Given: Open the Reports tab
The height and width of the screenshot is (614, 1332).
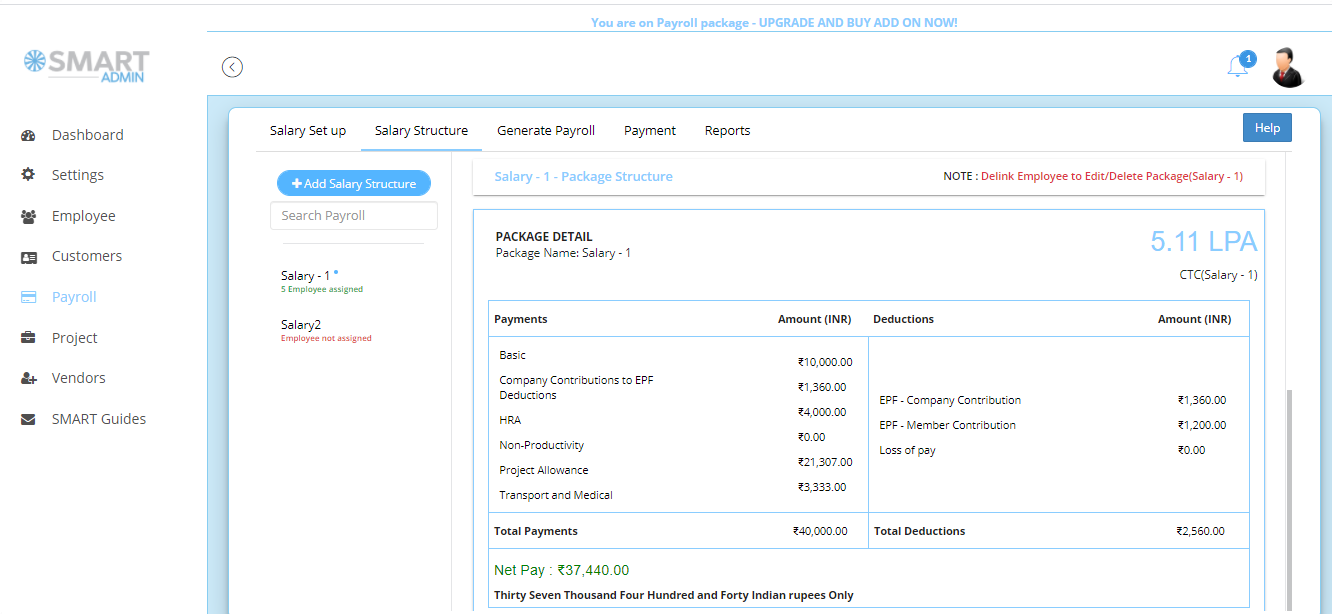Looking at the screenshot, I should point(727,130).
